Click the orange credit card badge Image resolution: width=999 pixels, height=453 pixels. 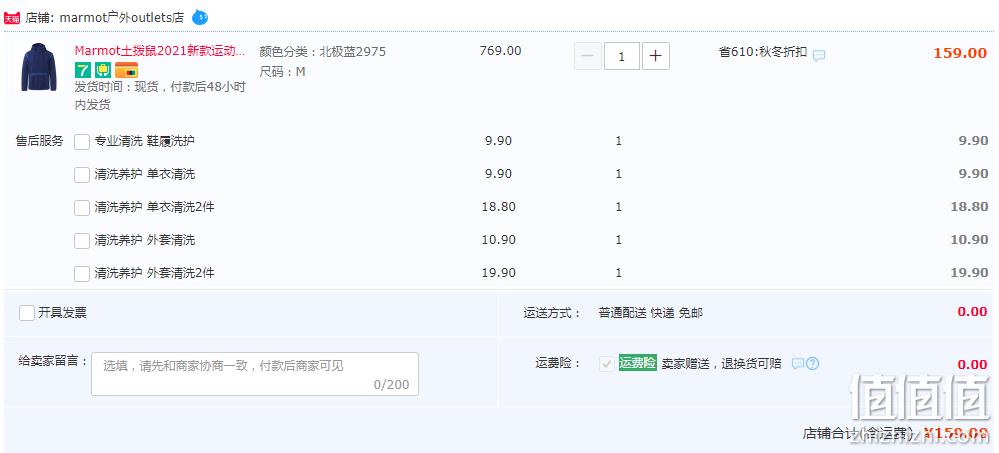pyautogui.click(x=126, y=70)
